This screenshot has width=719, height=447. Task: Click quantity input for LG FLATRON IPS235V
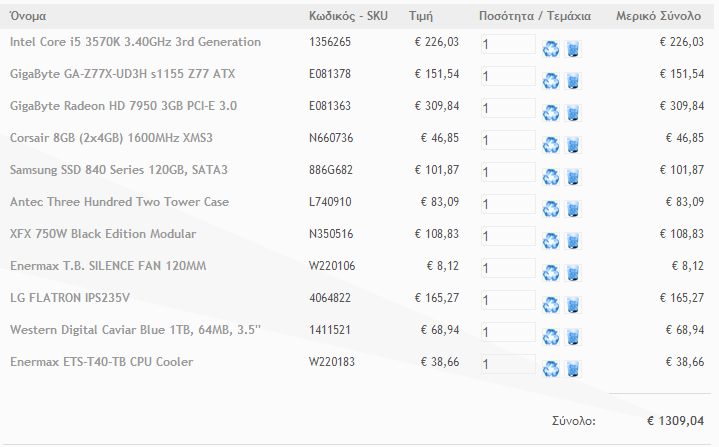(508, 300)
